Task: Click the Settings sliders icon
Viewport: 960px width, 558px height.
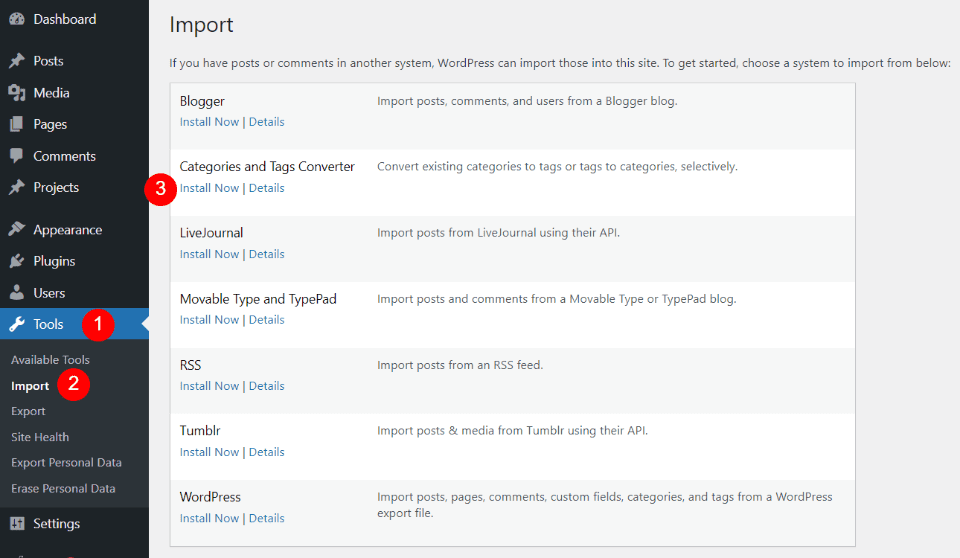Action: pos(17,524)
